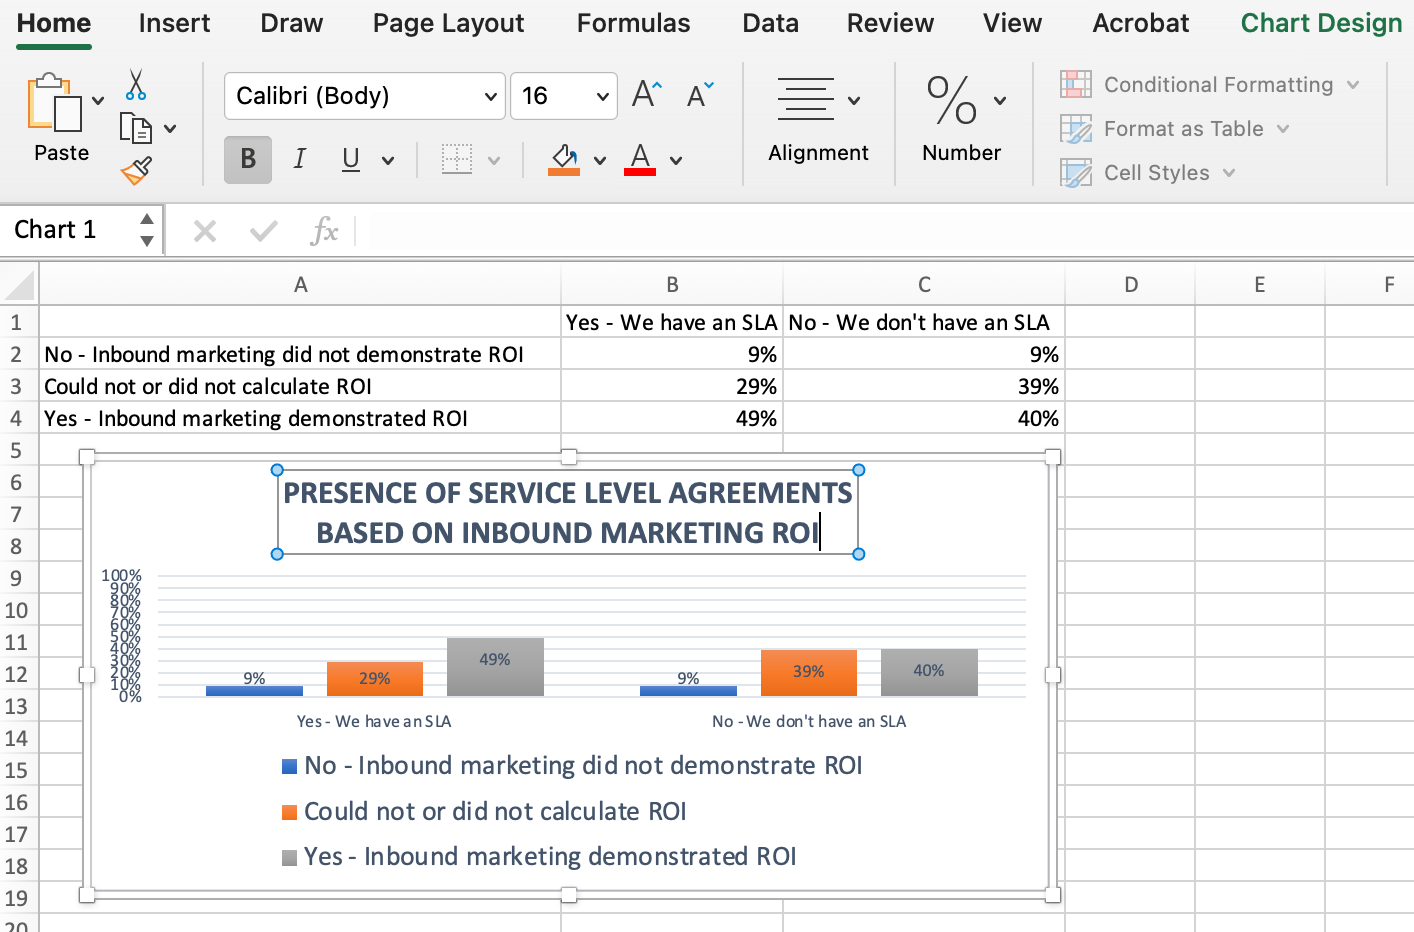Image resolution: width=1414 pixels, height=932 pixels.
Task: Expand the Conditional Formatting menu arrow
Action: click(1353, 85)
